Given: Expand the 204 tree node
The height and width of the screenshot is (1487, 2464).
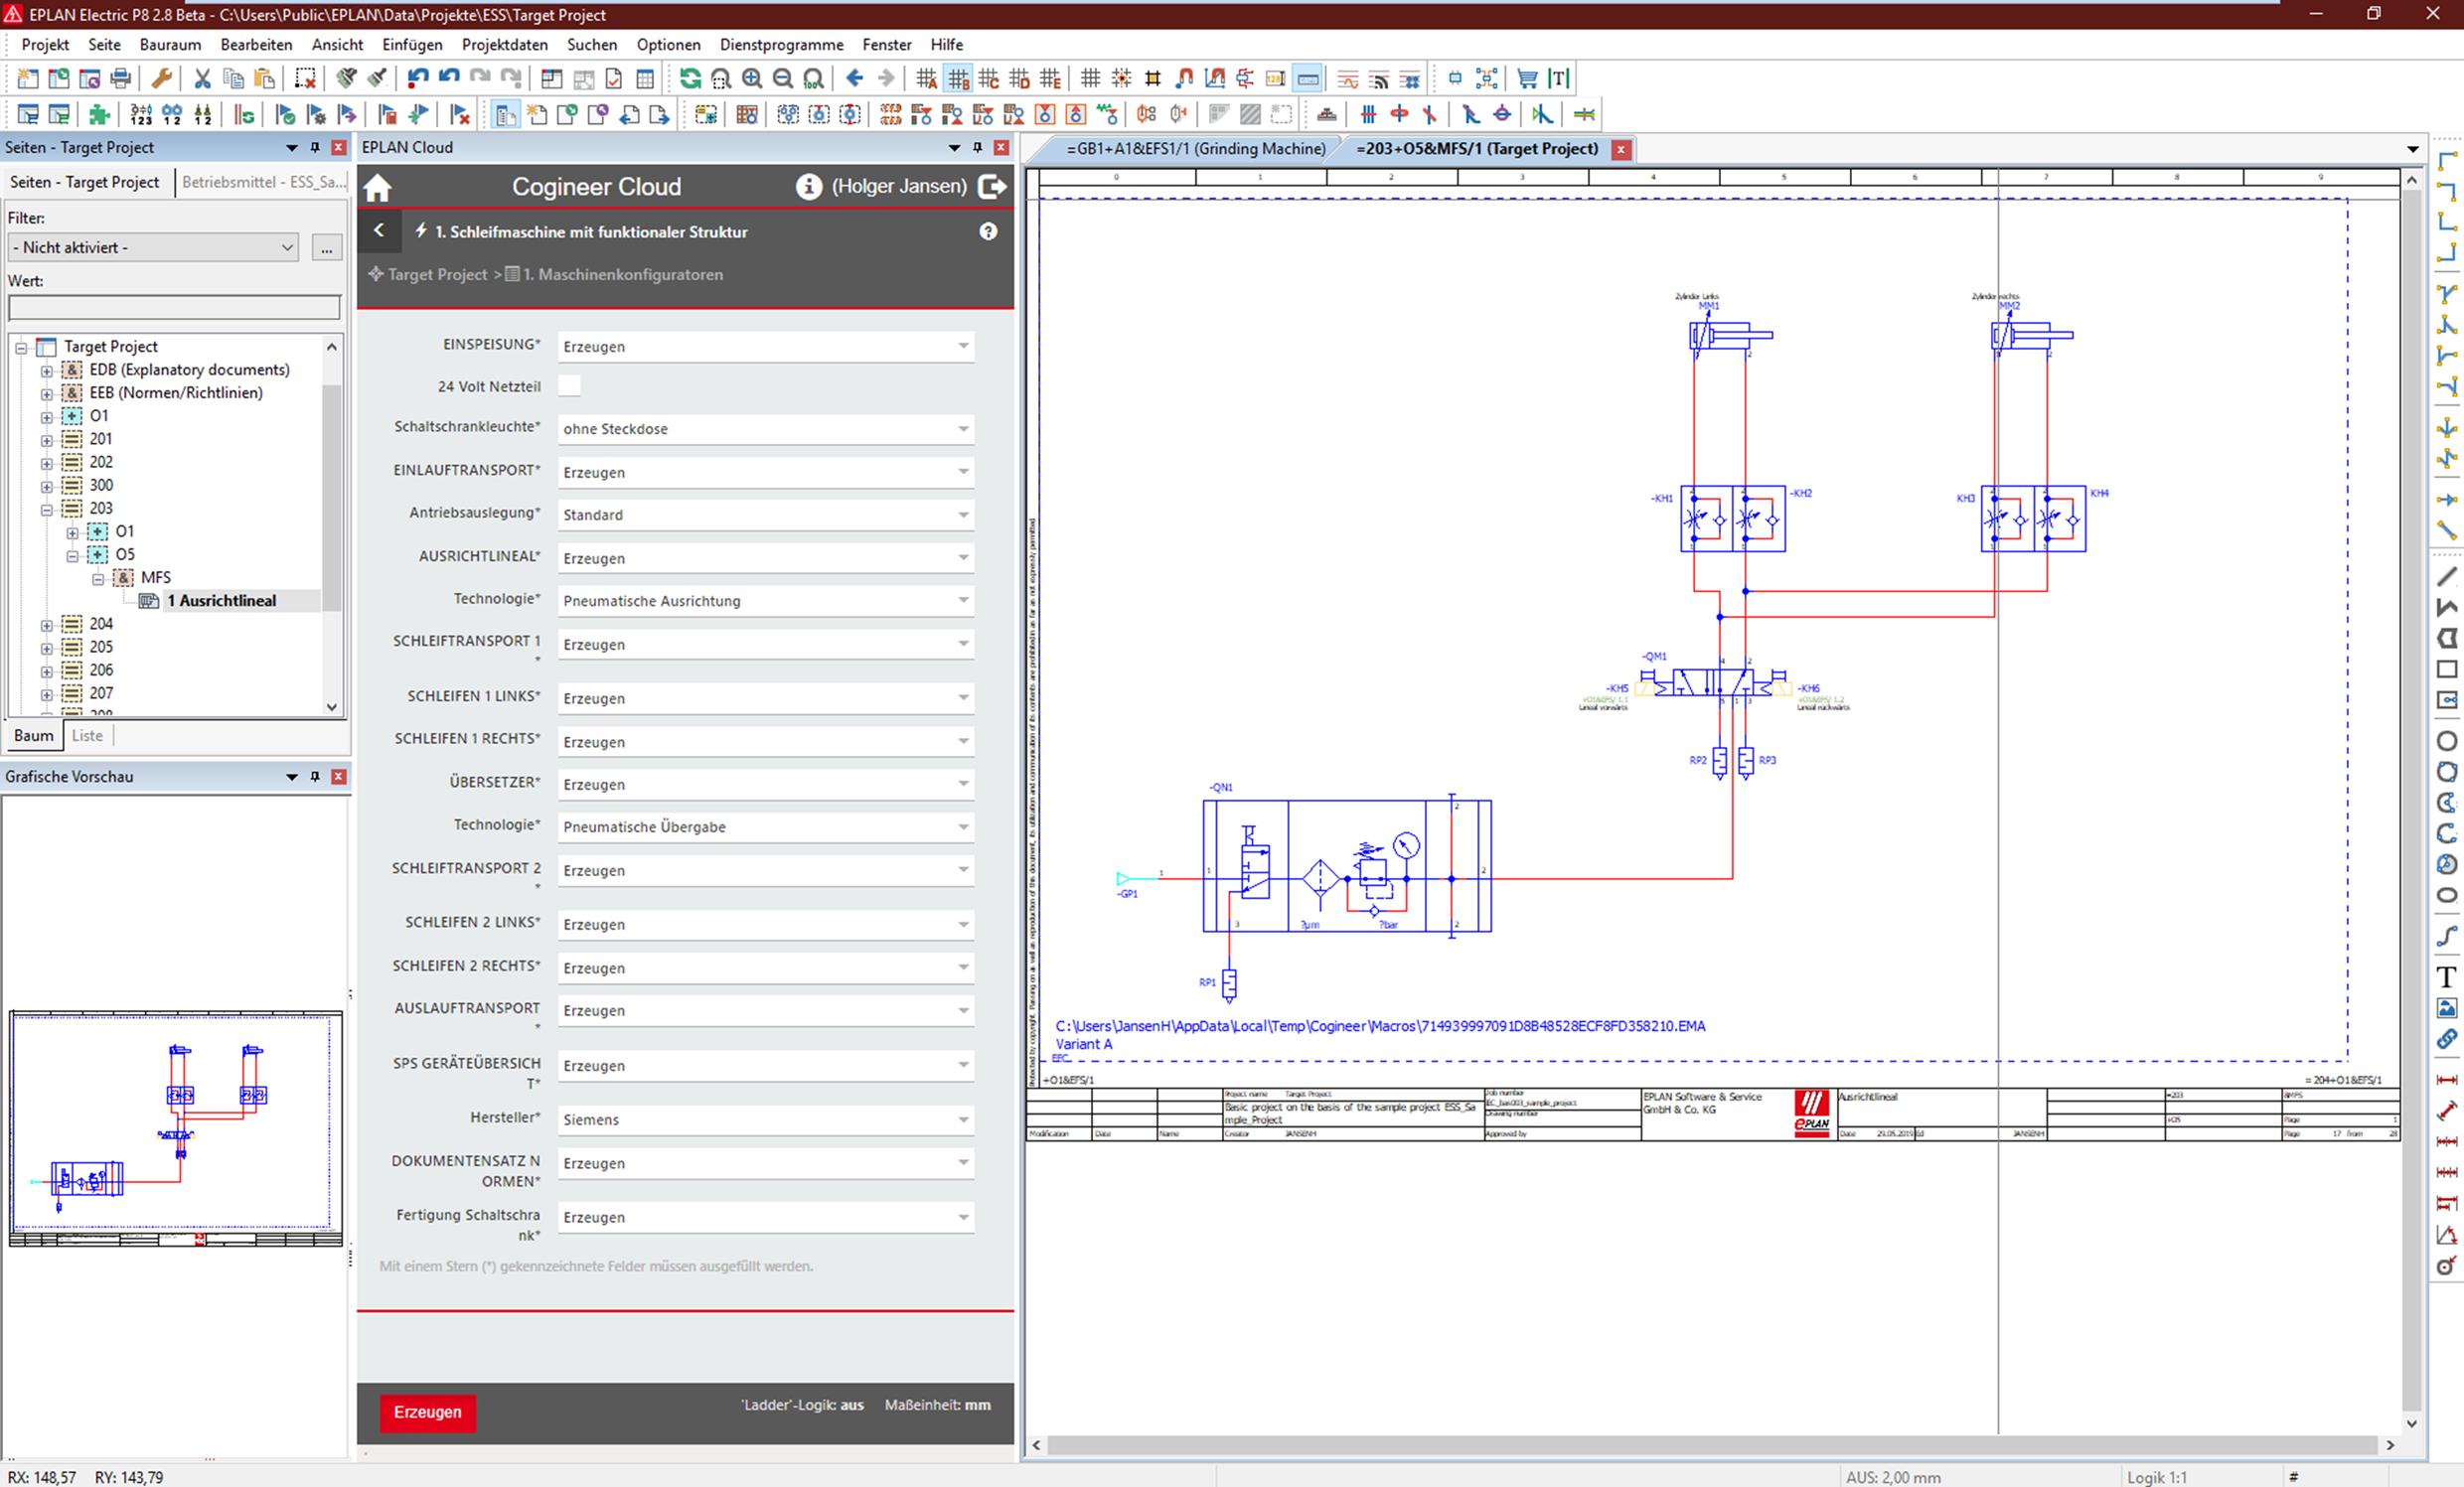Looking at the screenshot, I should [47, 624].
